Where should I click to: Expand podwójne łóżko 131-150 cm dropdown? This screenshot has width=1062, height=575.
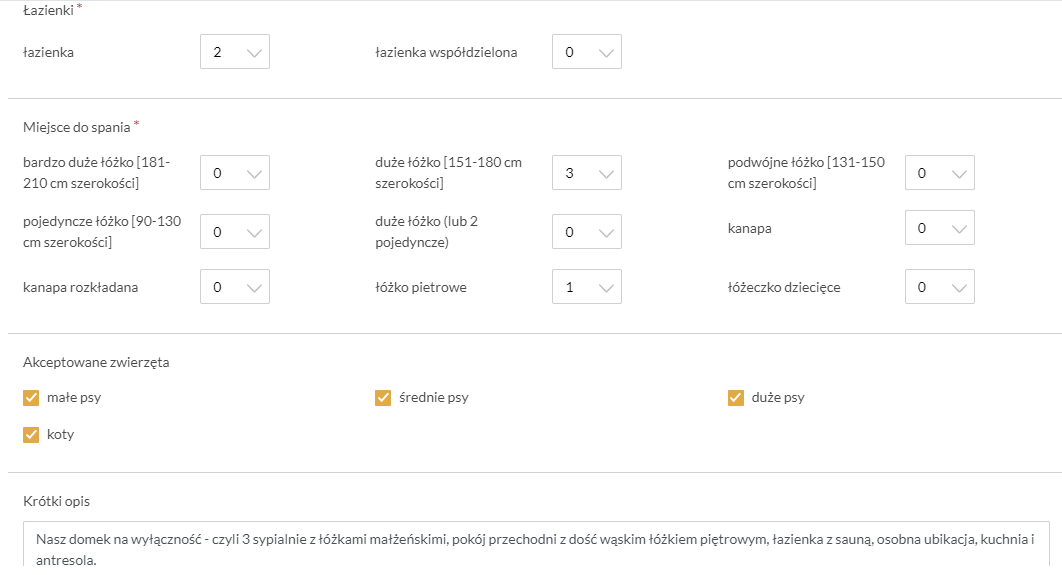point(939,173)
